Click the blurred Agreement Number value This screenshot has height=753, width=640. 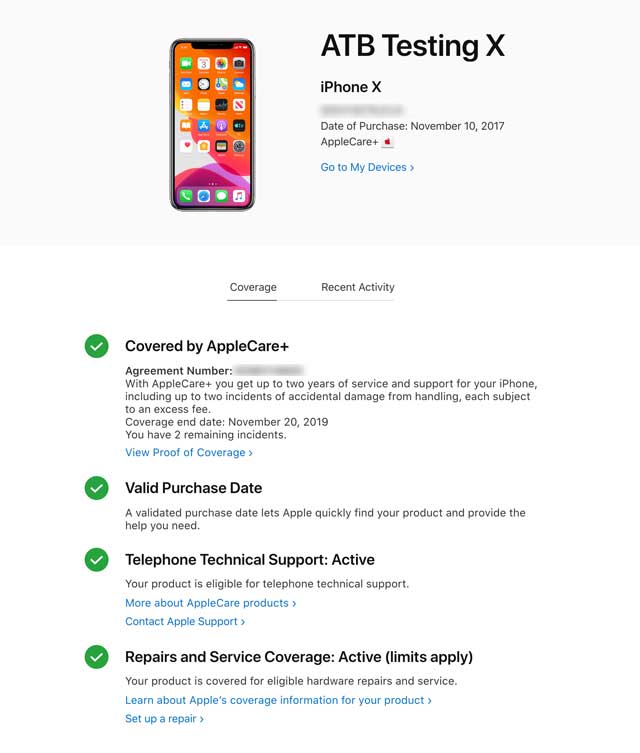[x=269, y=370]
